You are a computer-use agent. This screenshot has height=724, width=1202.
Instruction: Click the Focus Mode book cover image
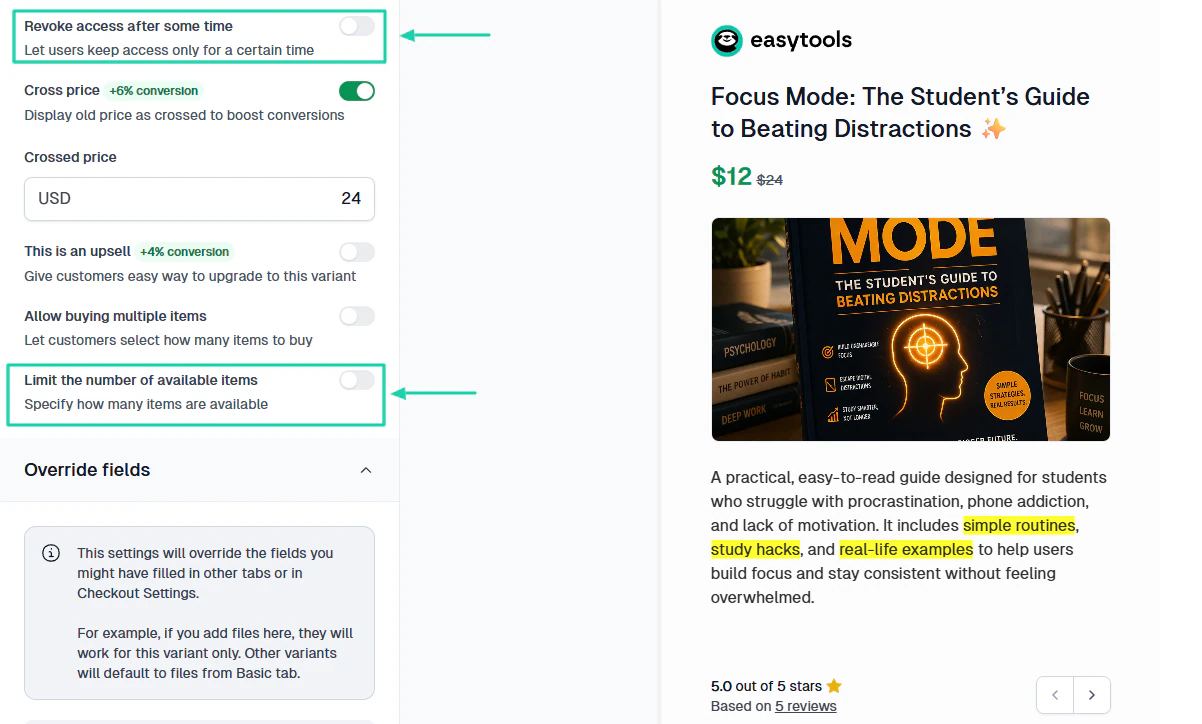click(x=911, y=329)
